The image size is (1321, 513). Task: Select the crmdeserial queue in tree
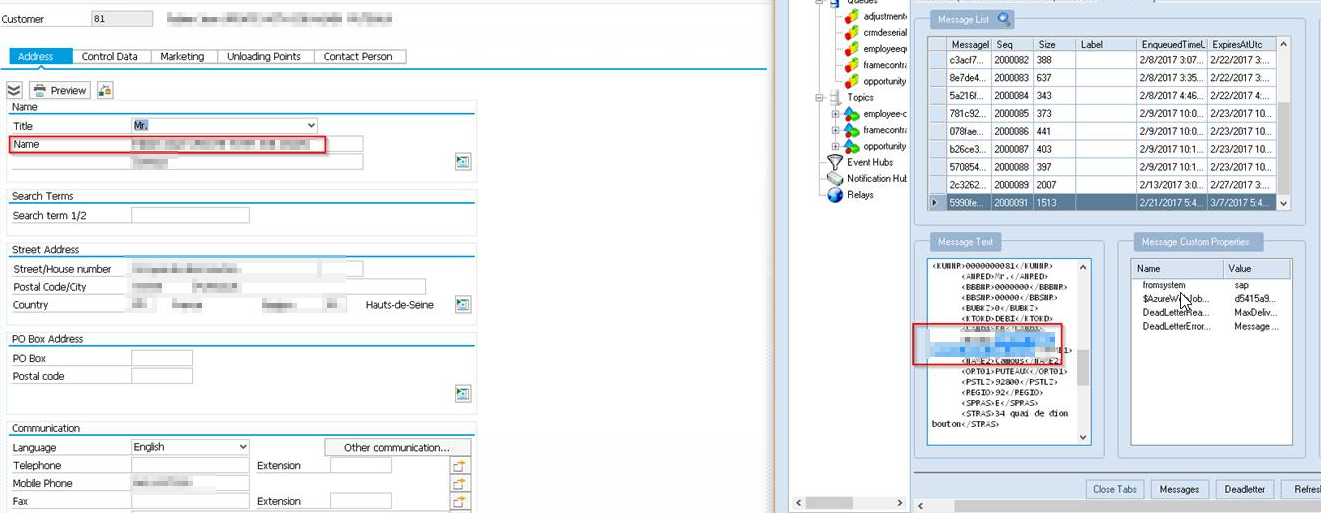coord(876,33)
